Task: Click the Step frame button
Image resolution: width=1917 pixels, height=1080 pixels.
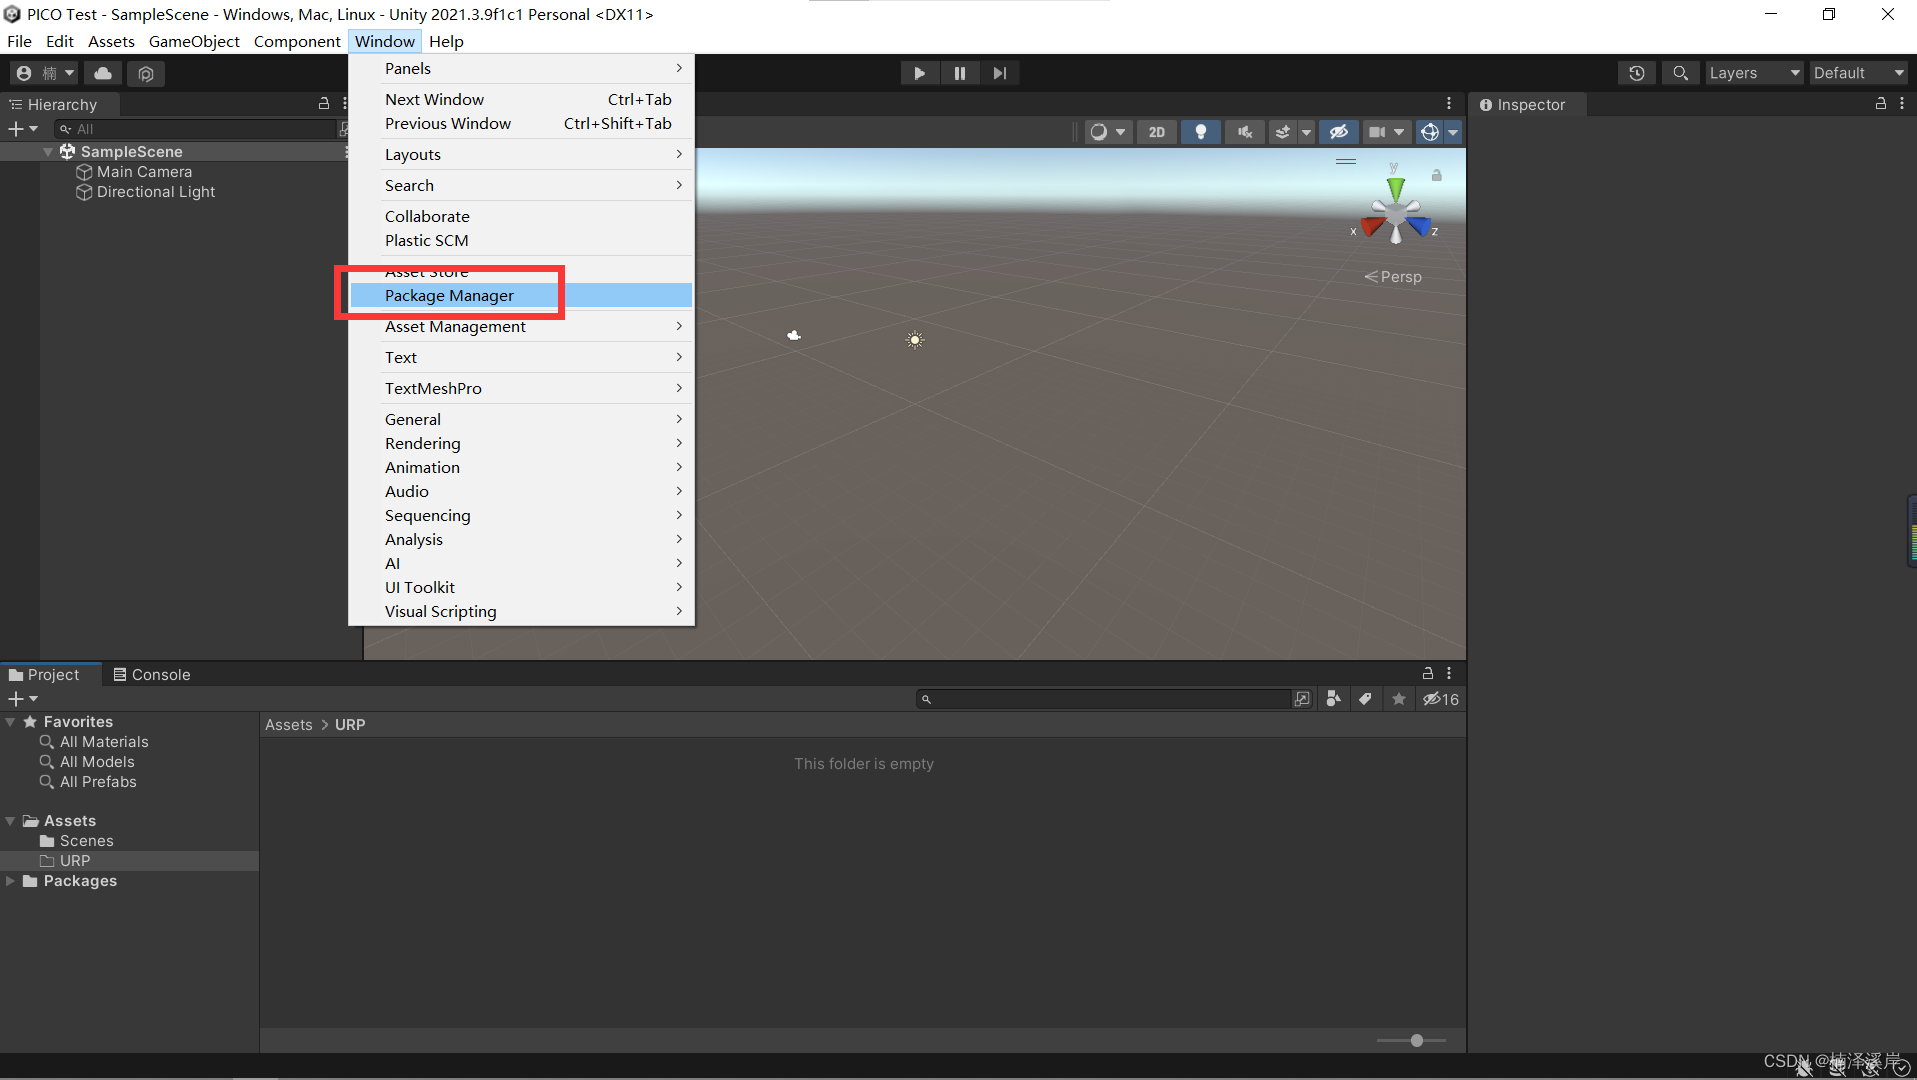Action: point(1000,73)
